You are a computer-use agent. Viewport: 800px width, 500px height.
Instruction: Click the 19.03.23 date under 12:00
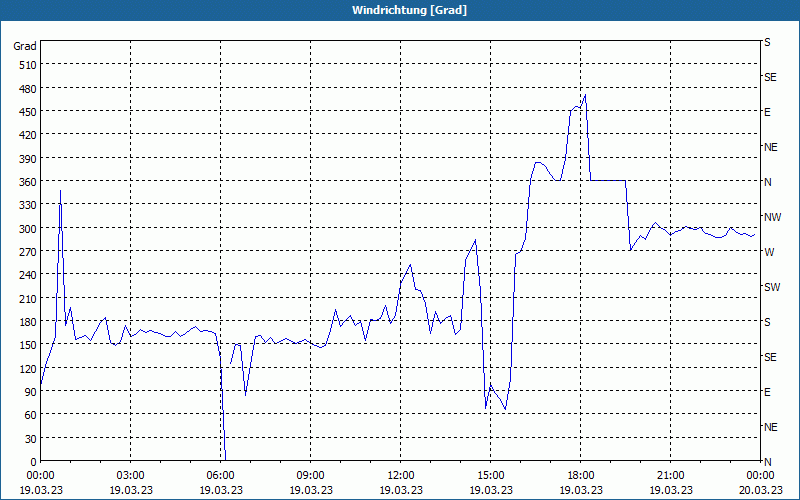401,490
